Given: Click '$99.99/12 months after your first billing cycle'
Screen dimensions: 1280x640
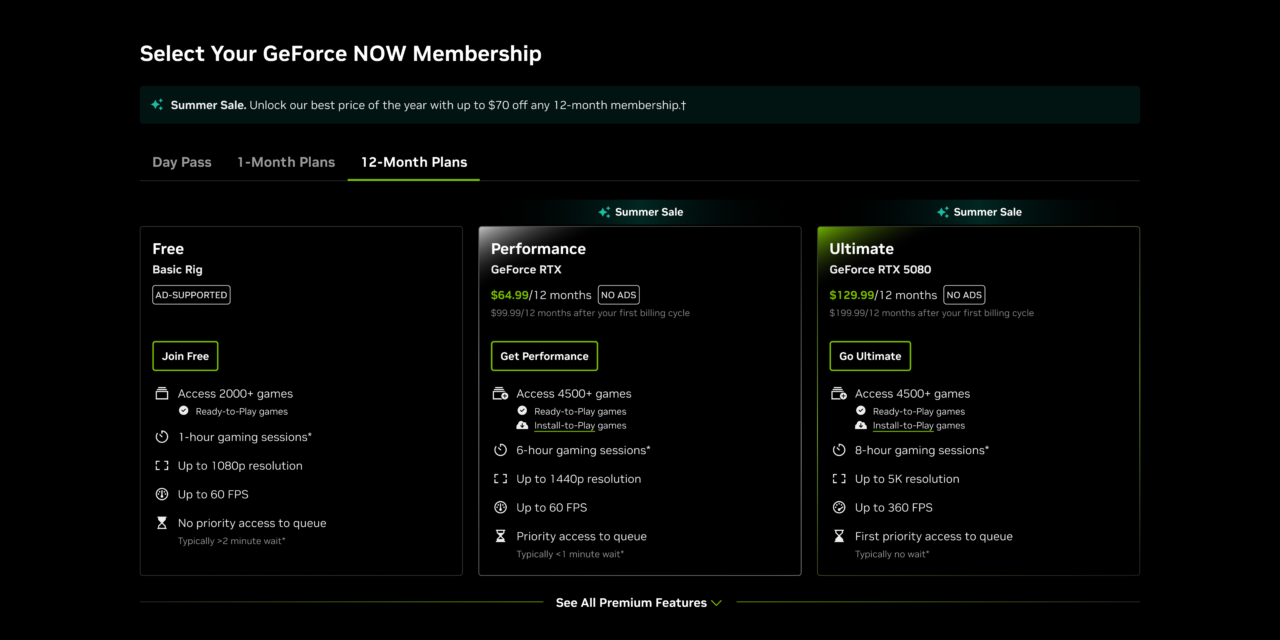Looking at the screenshot, I should 590,313.
